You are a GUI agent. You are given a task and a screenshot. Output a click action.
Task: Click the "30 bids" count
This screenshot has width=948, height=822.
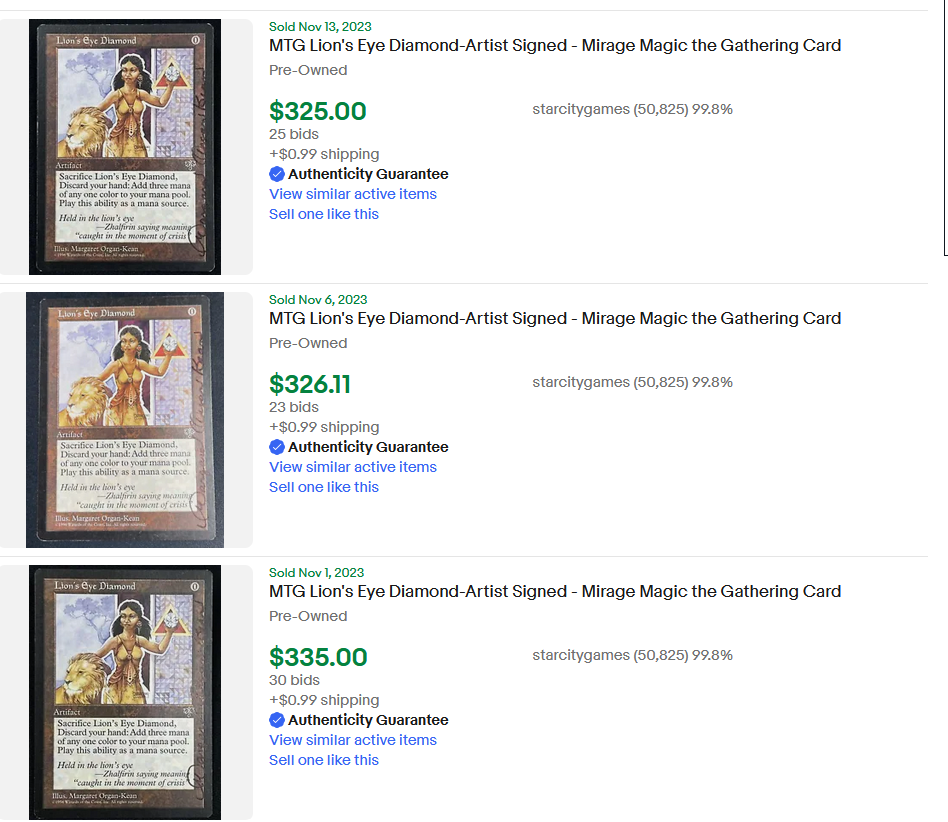(294, 680)
